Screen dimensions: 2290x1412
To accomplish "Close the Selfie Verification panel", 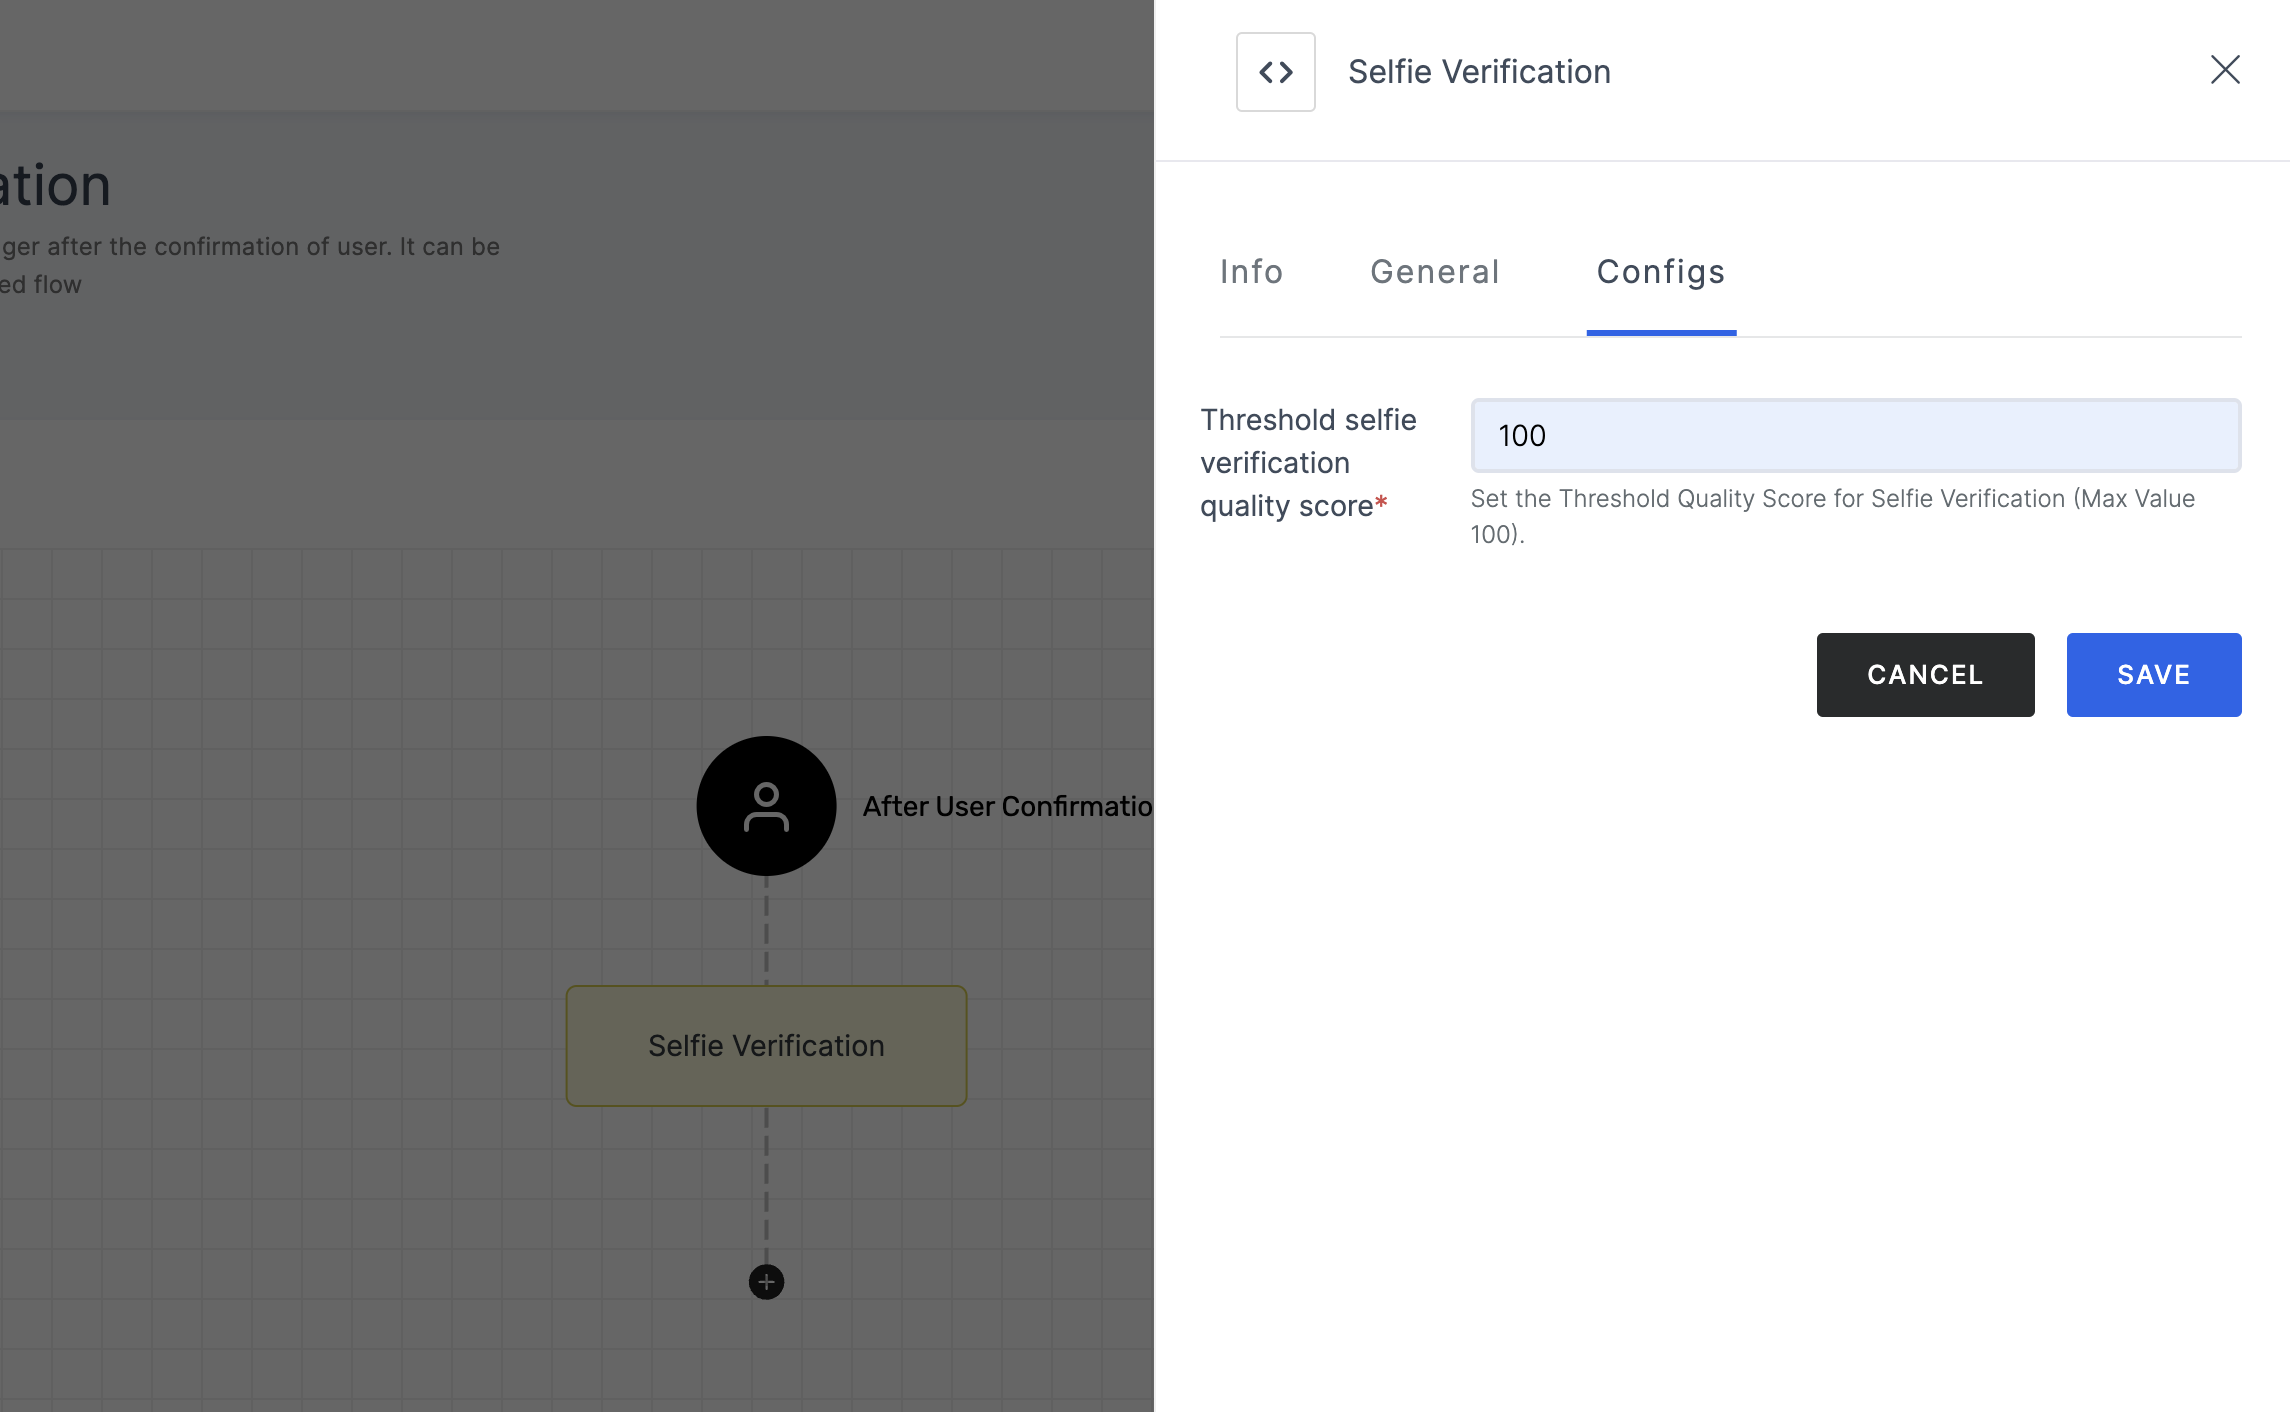I will [2225, 70].
